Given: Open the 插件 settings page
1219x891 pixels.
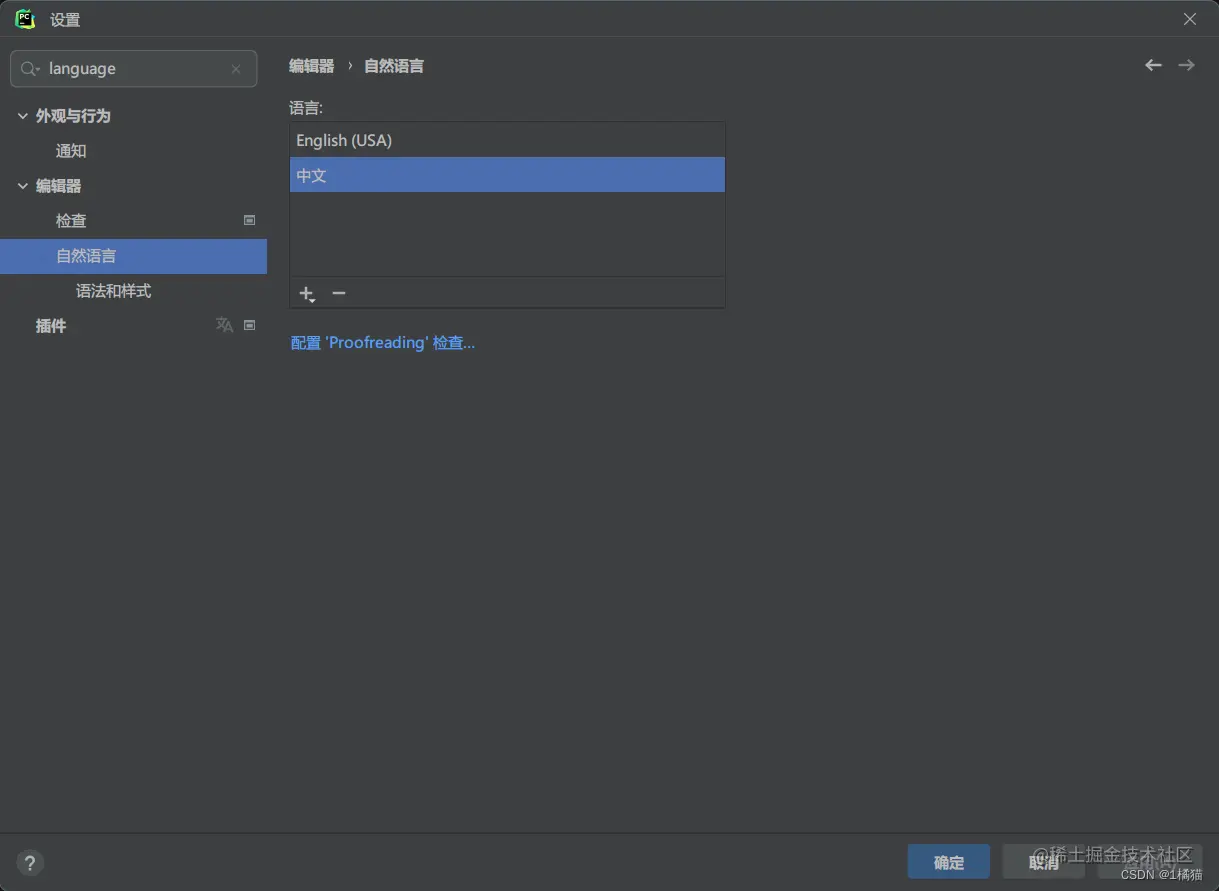Looking at the screenshot, I should pyautogui.click(x=134, y=326).
